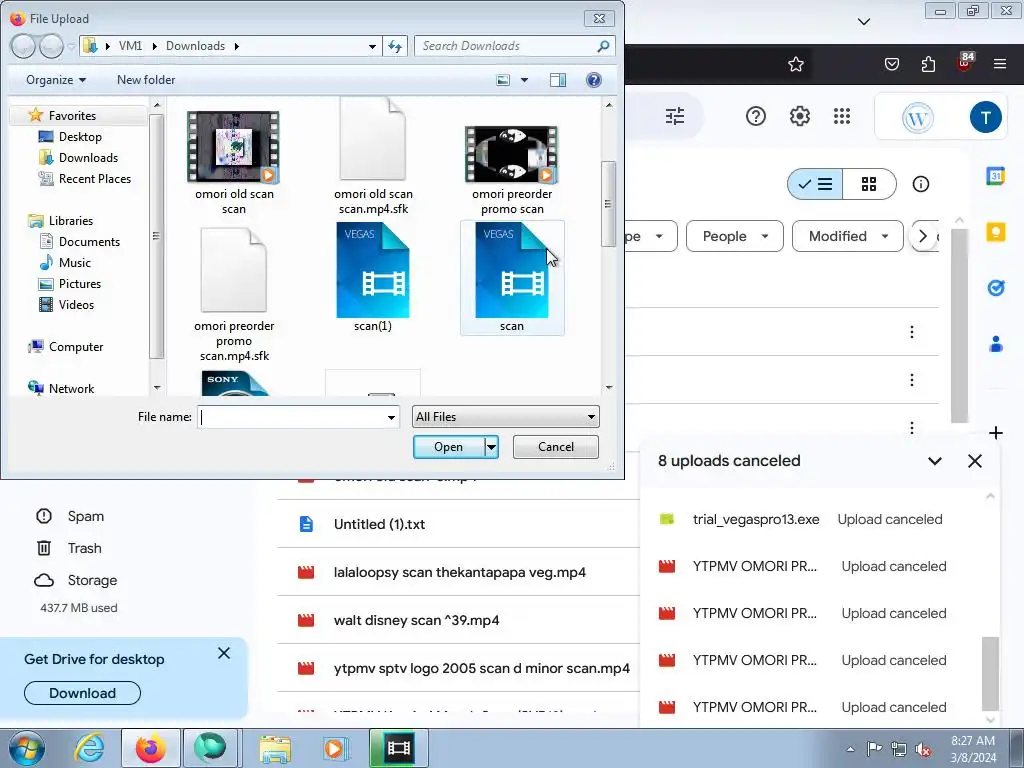Switch Drive to list layout
The height and width of the screenshot is (768, 1024).
point(815,184)
